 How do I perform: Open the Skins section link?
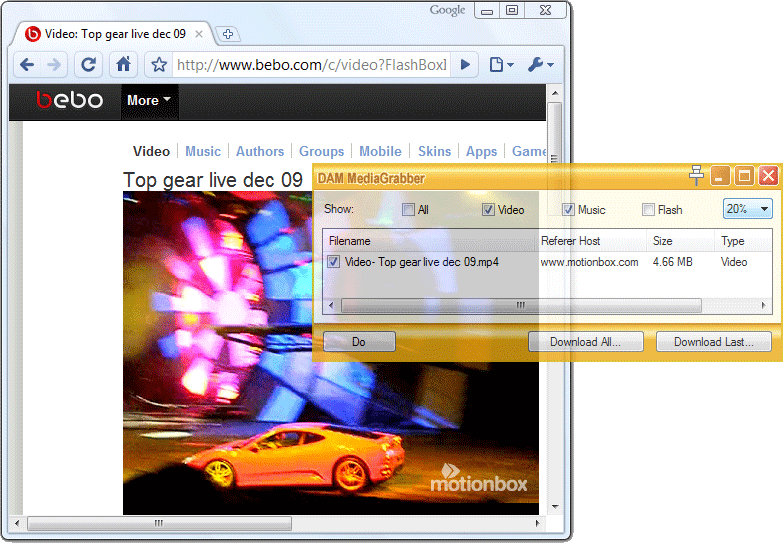click(434, 151)
